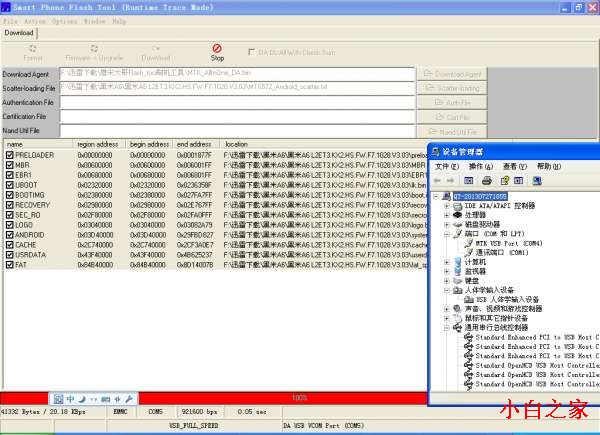The height and width of the screenshot is (435, 600).
Task: Click the 'end address' column header
Action: tap(196, 144)
